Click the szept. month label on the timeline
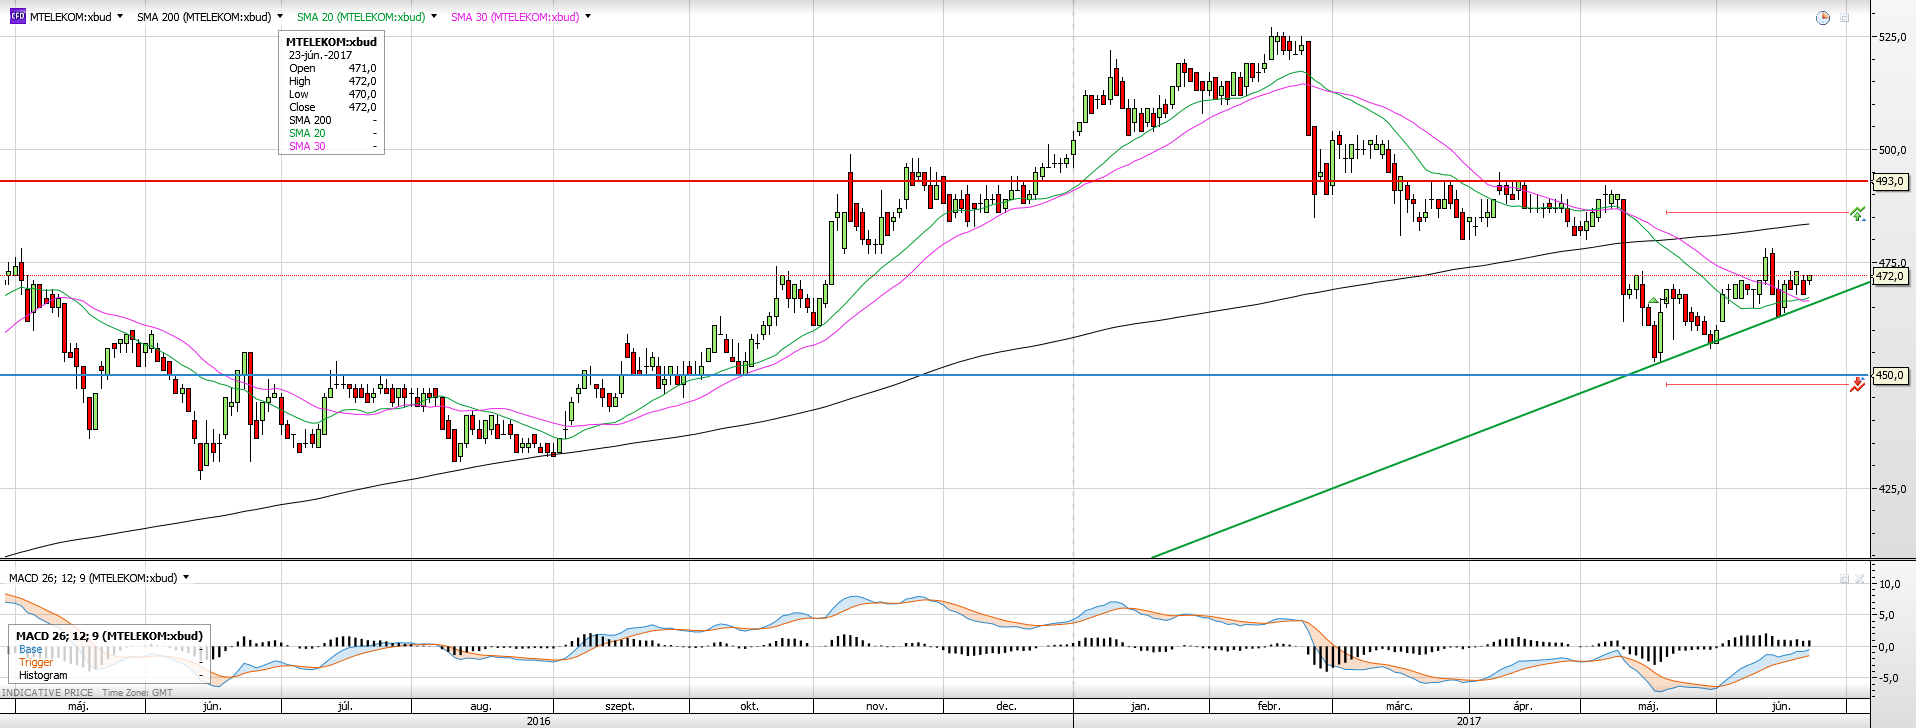1916x728 pixels. tap(620, 706)
